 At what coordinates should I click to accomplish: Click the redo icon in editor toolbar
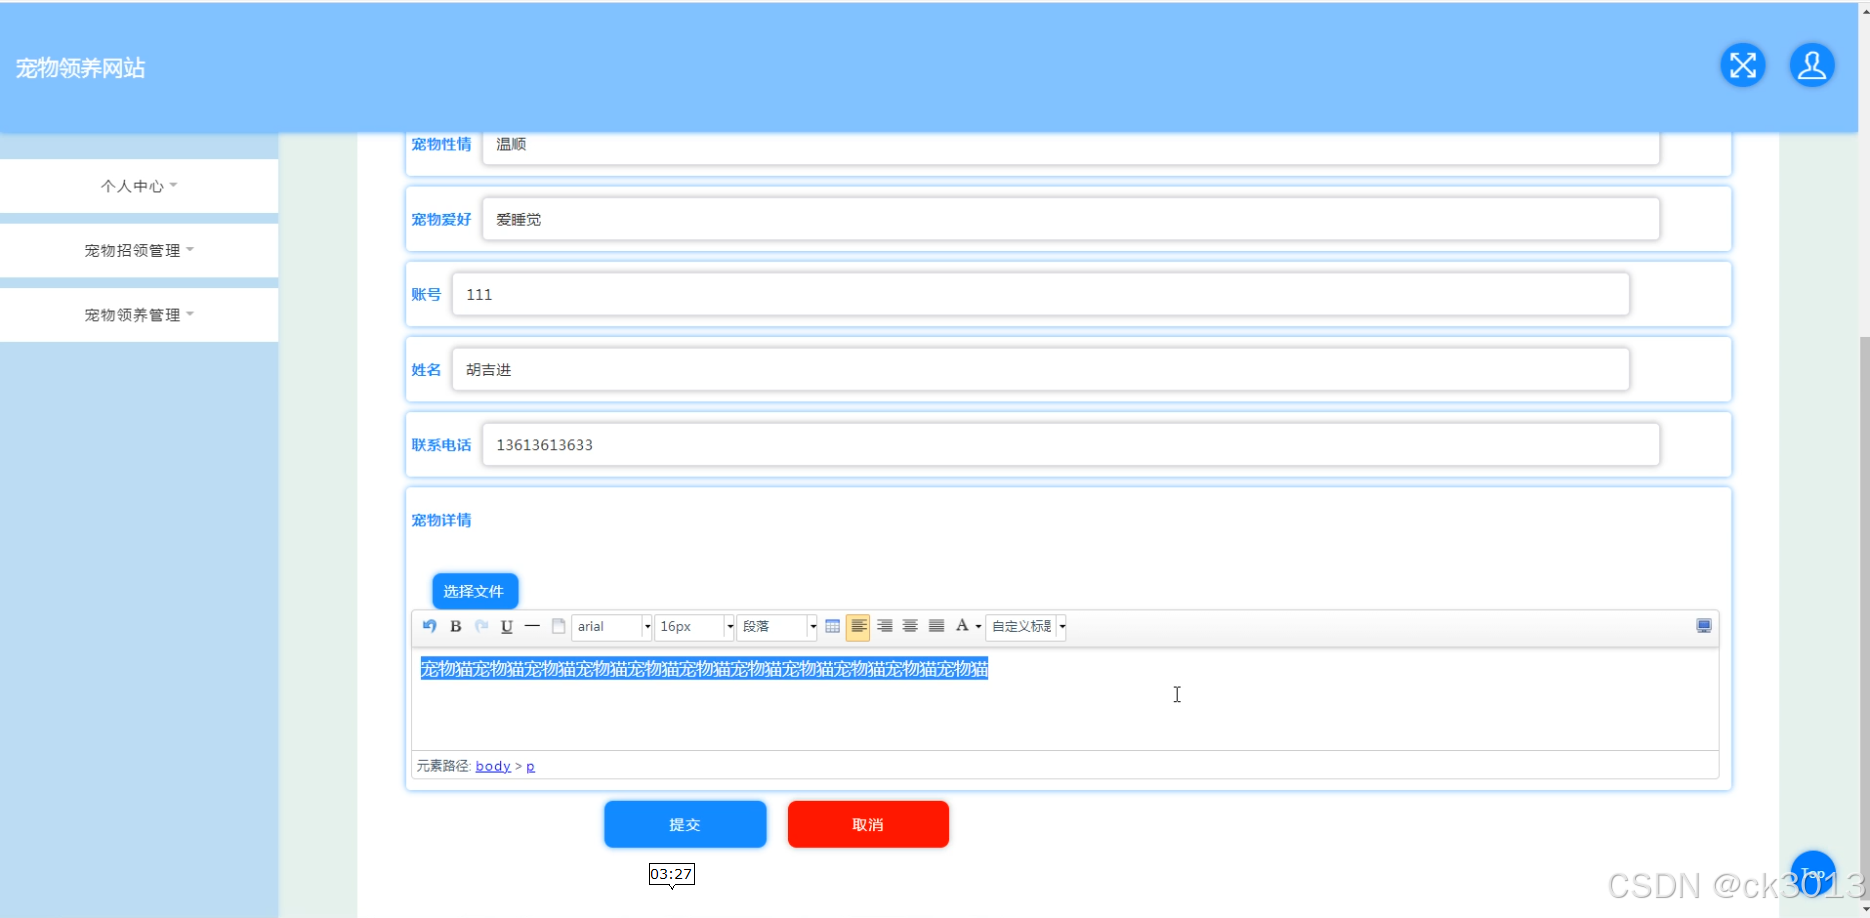coord(481,626)
